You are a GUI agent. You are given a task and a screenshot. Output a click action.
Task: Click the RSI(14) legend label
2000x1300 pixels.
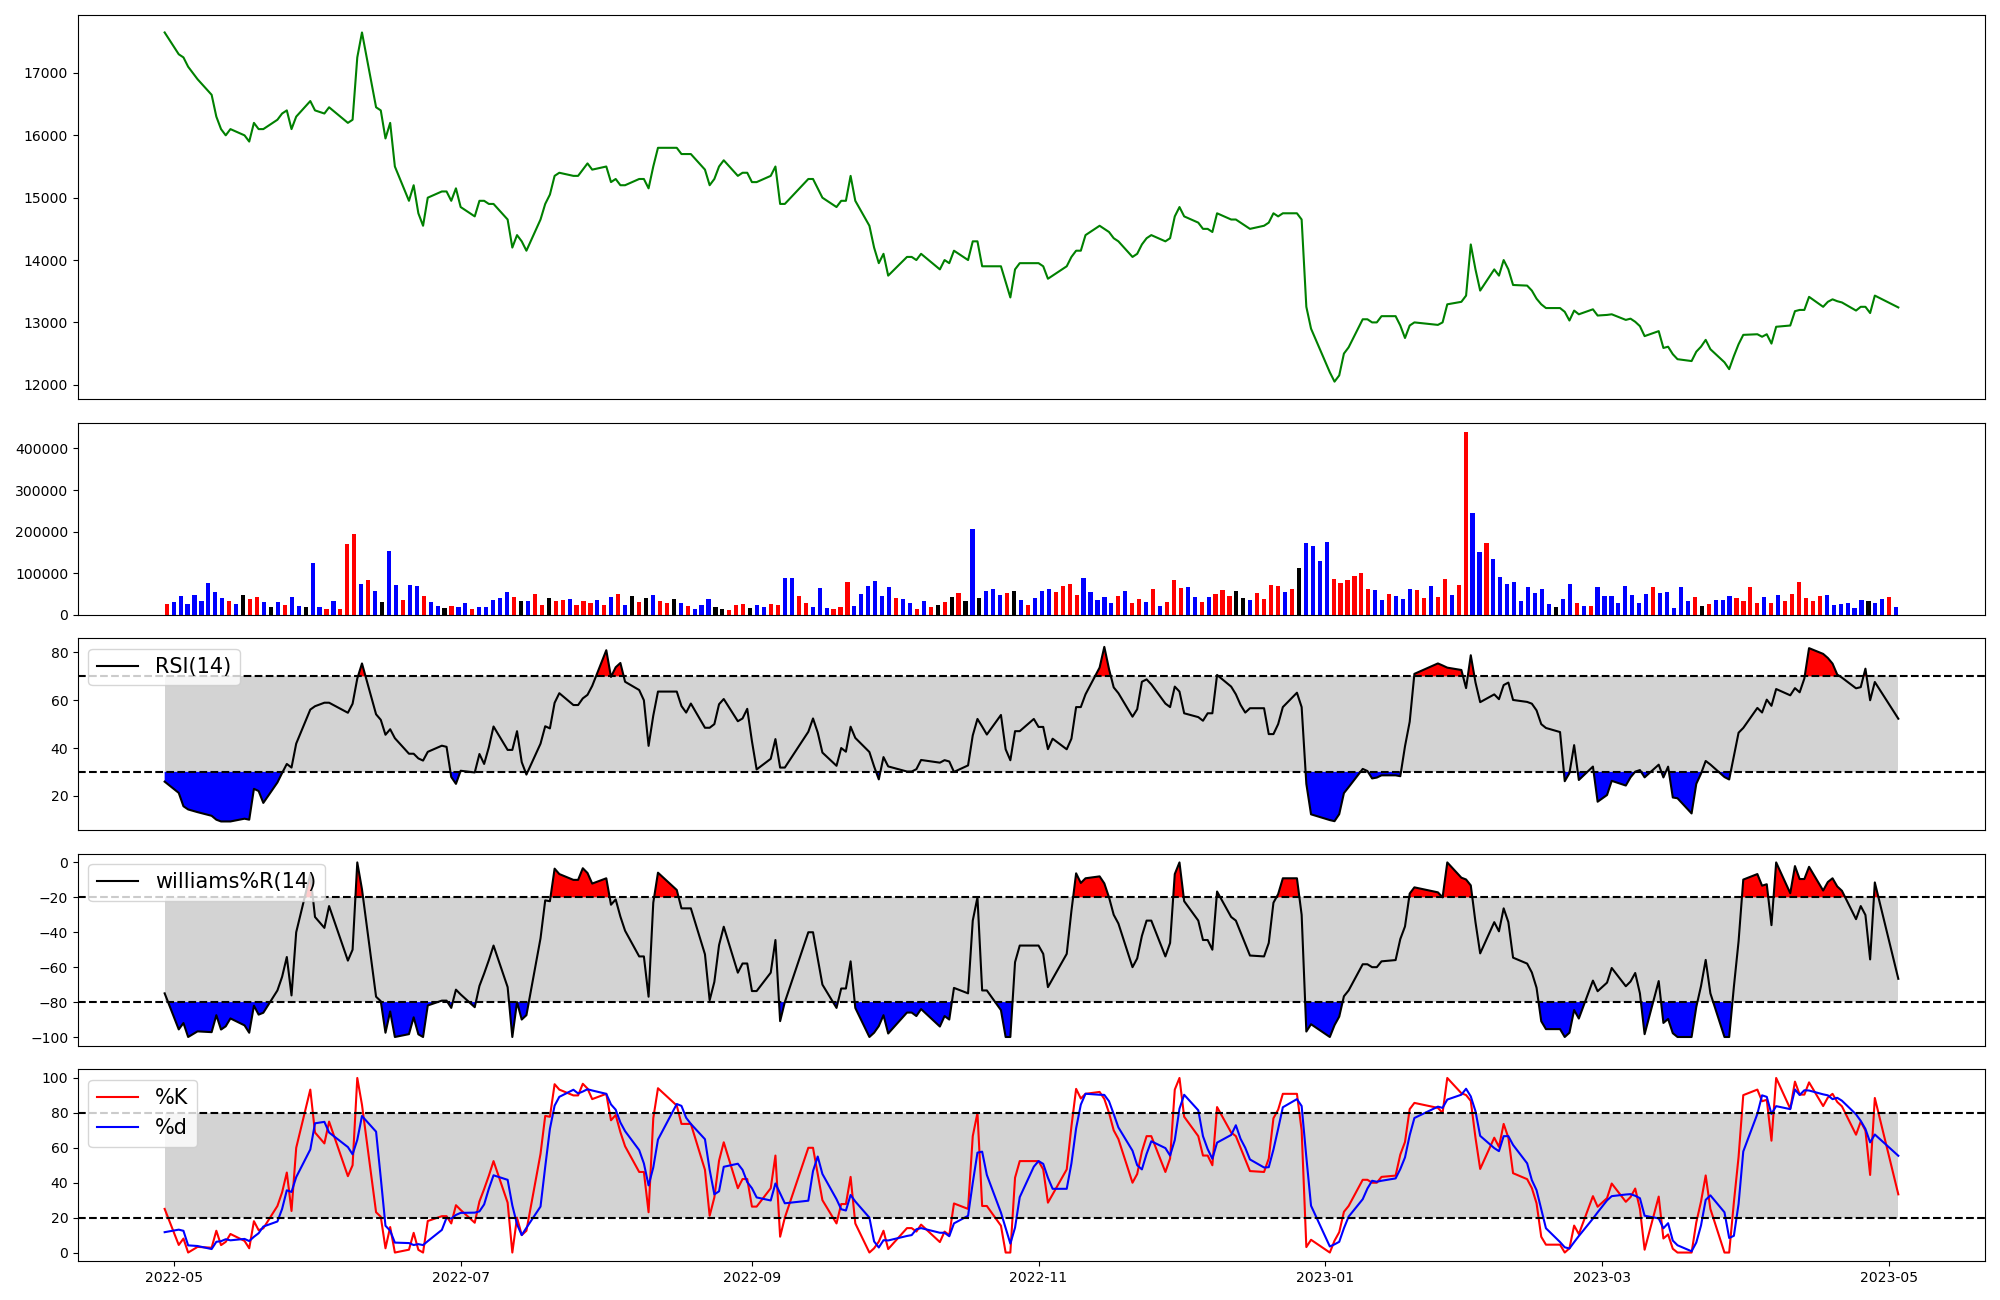[x=192, y=666]
